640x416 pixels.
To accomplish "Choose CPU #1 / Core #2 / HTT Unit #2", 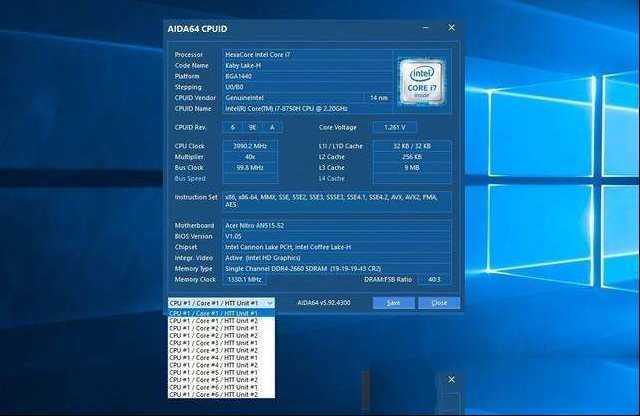I will coord(221,335).
